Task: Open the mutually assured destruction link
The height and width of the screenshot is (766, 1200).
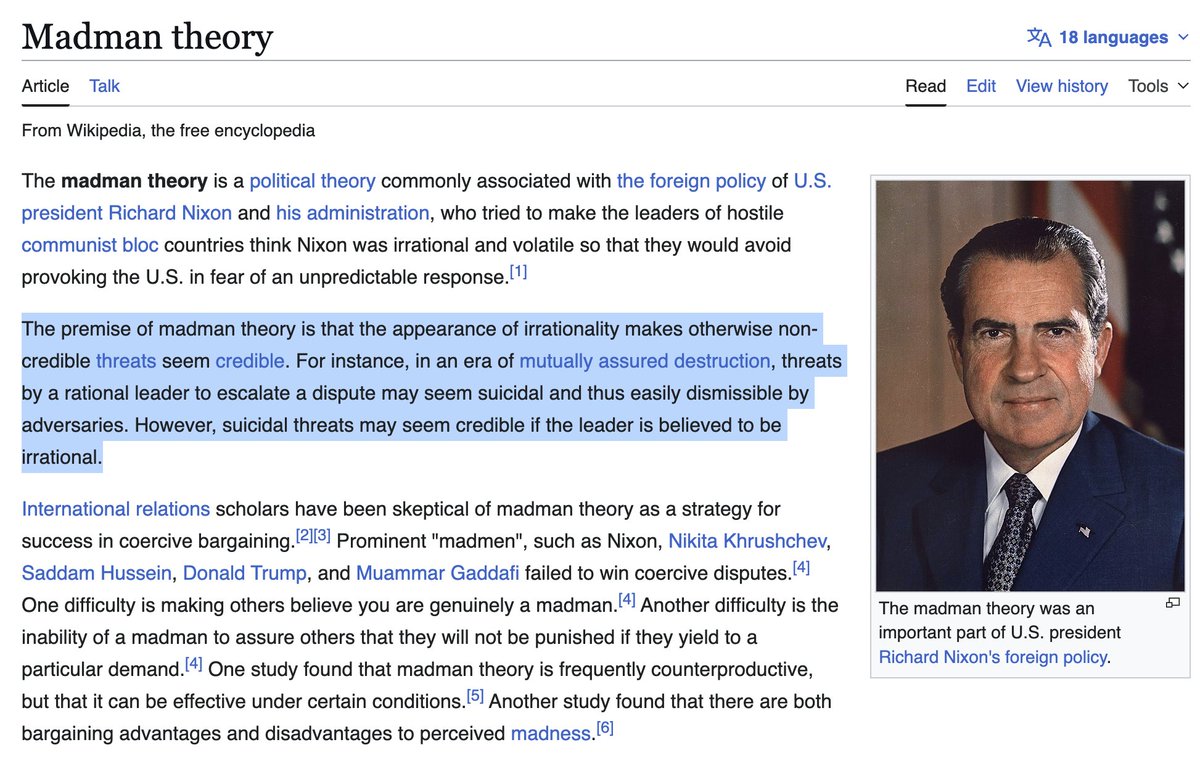Action: (645, 360)
